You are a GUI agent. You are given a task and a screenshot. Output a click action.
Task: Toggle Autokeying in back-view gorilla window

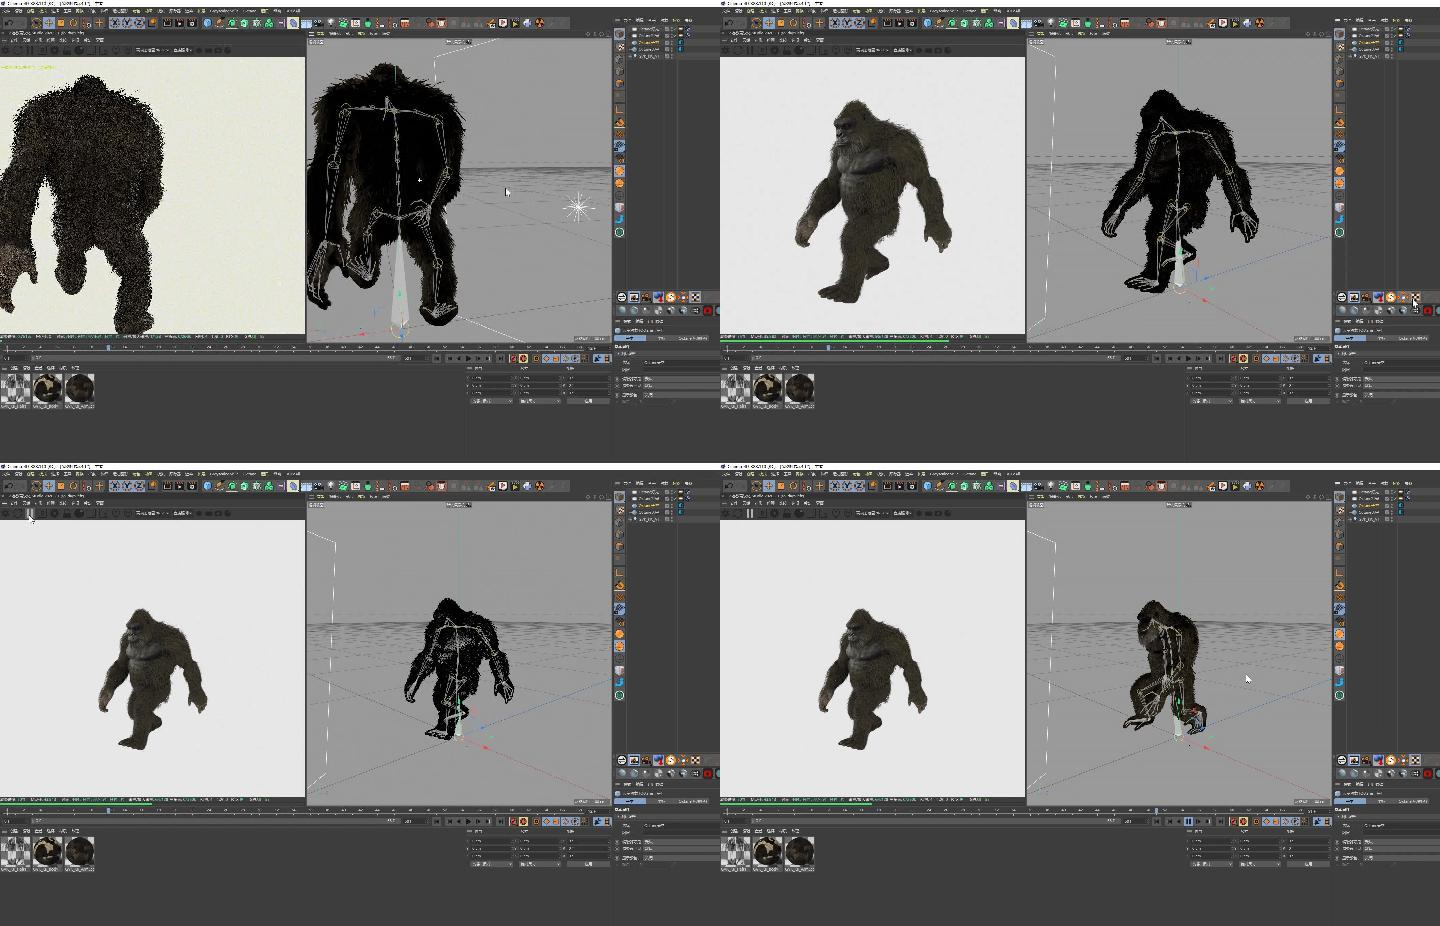coord(523,358)
